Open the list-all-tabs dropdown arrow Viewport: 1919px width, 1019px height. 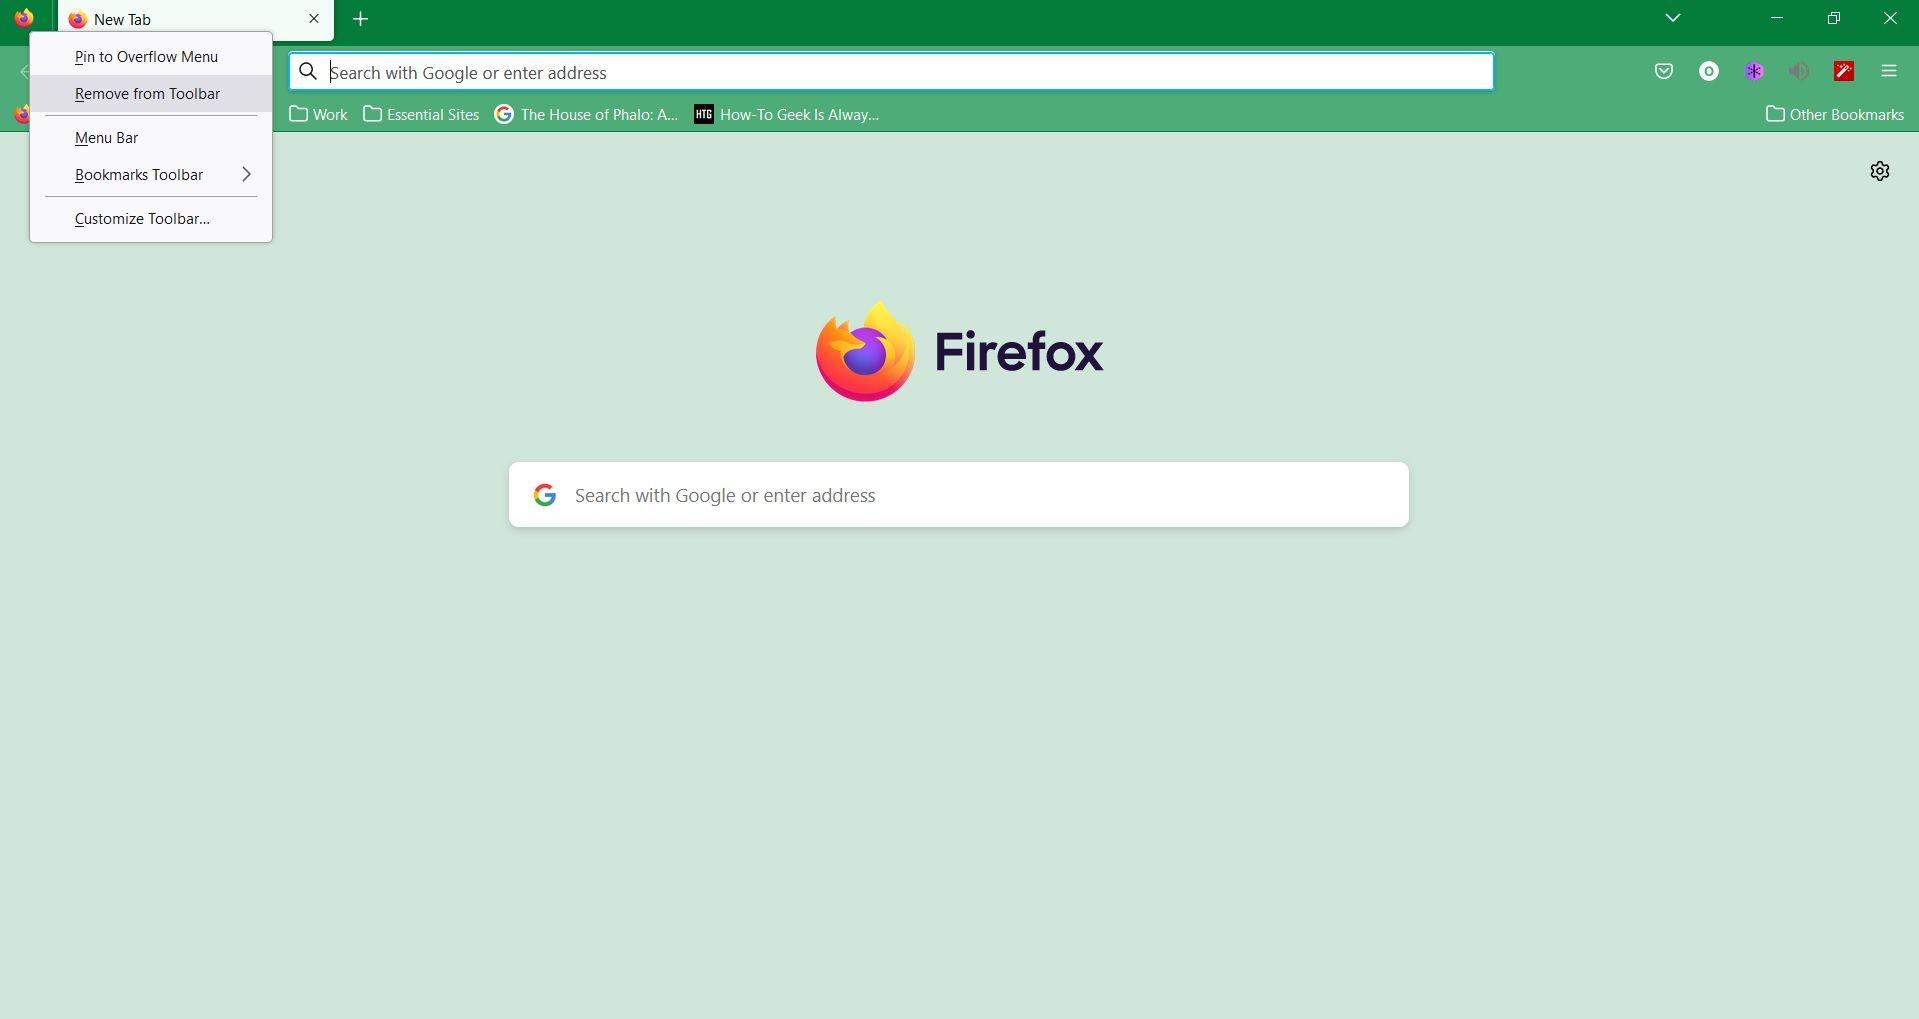tap(1673, 18)
